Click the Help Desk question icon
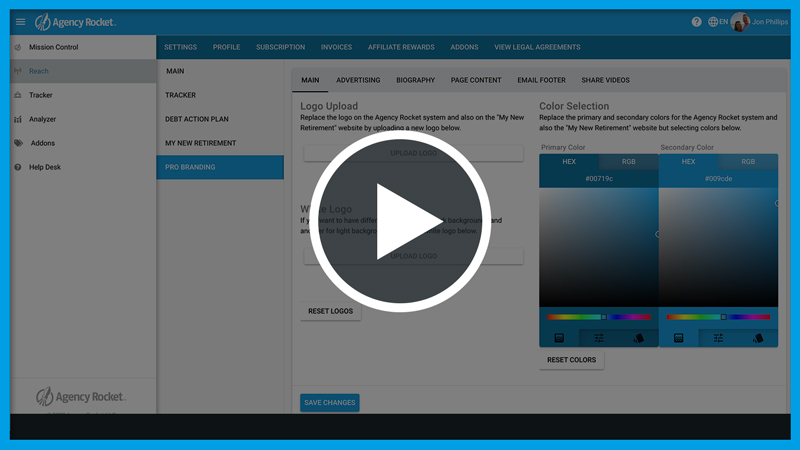 coord(18,167)
